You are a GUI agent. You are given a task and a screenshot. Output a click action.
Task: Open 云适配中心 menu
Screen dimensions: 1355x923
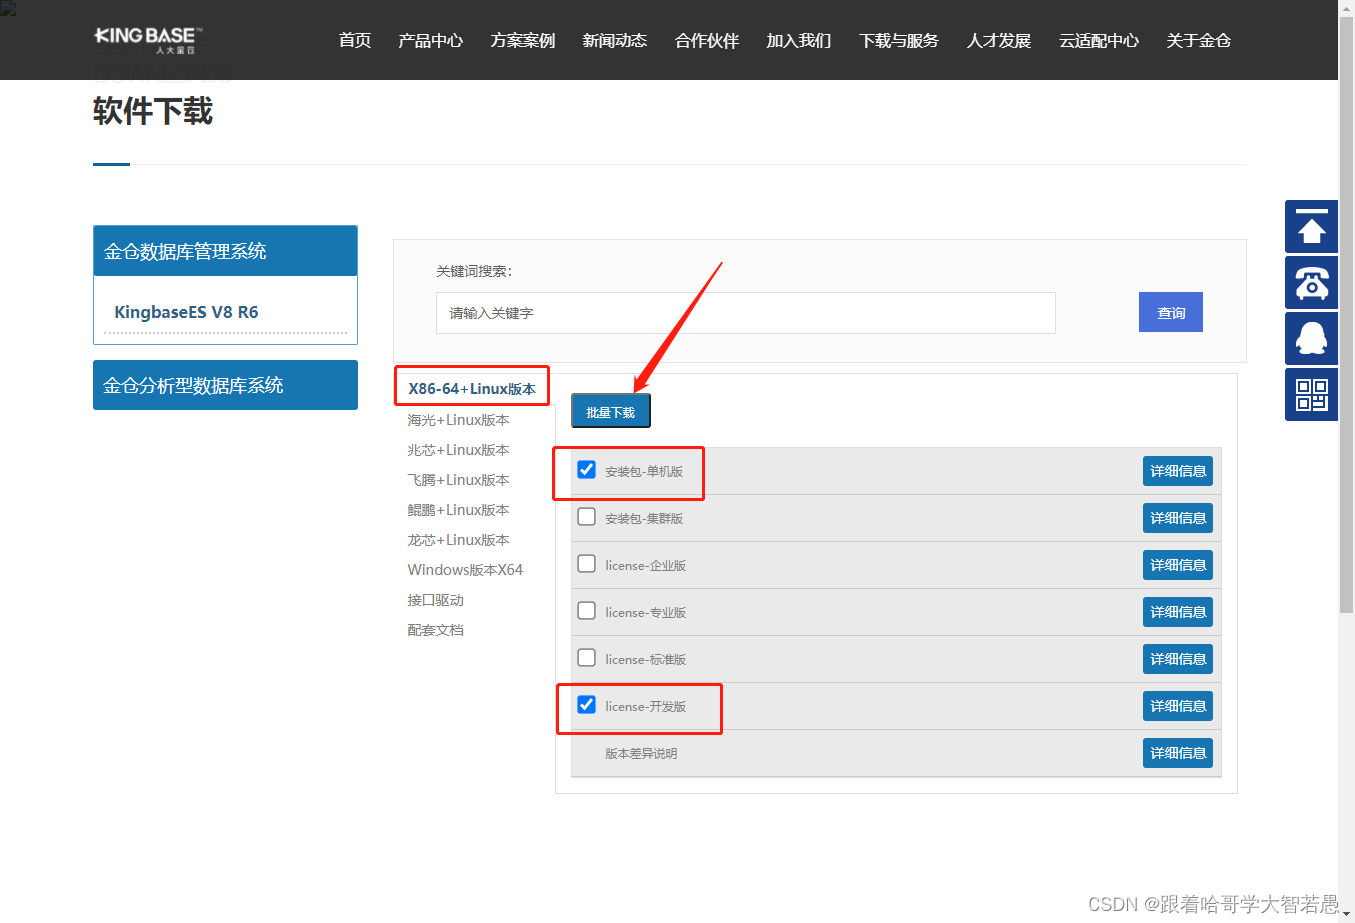tap(1098, 41)
